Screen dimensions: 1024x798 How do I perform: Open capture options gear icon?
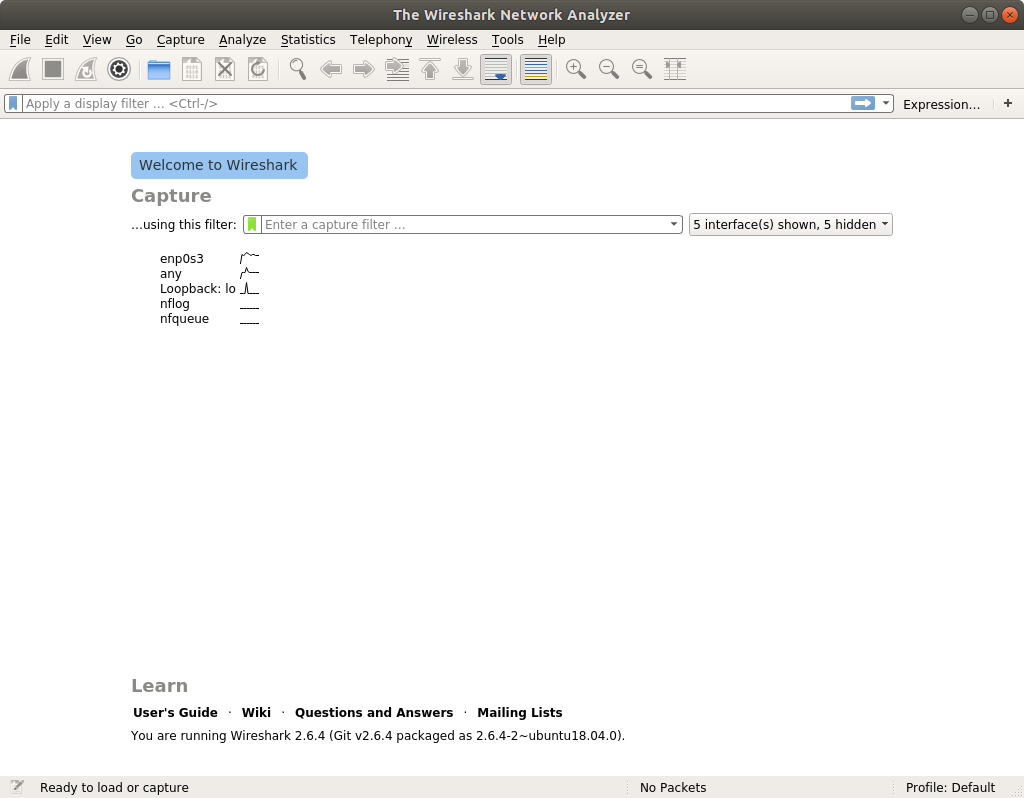(119, 69)
